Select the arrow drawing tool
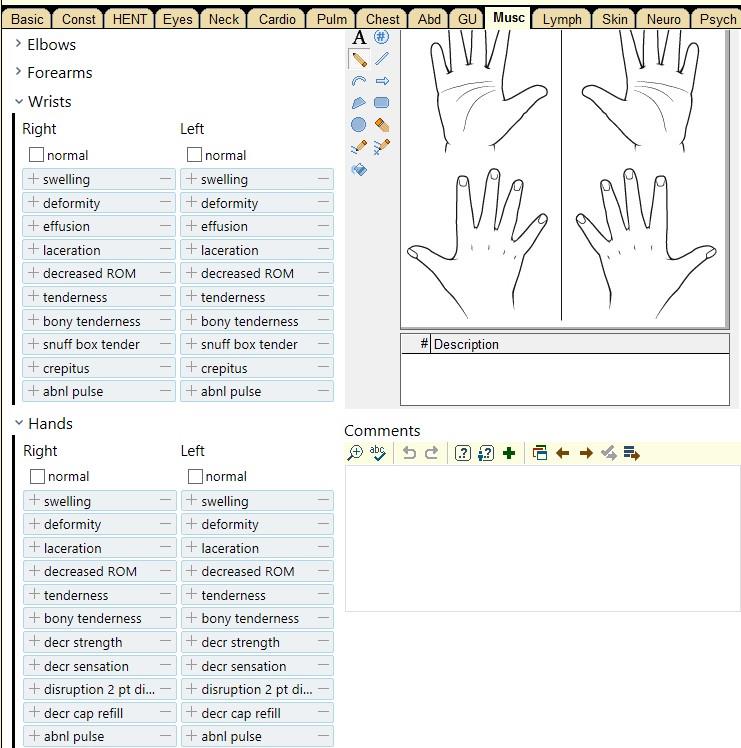Viewport: 741px width, 748px height. (x=381, y=82)
